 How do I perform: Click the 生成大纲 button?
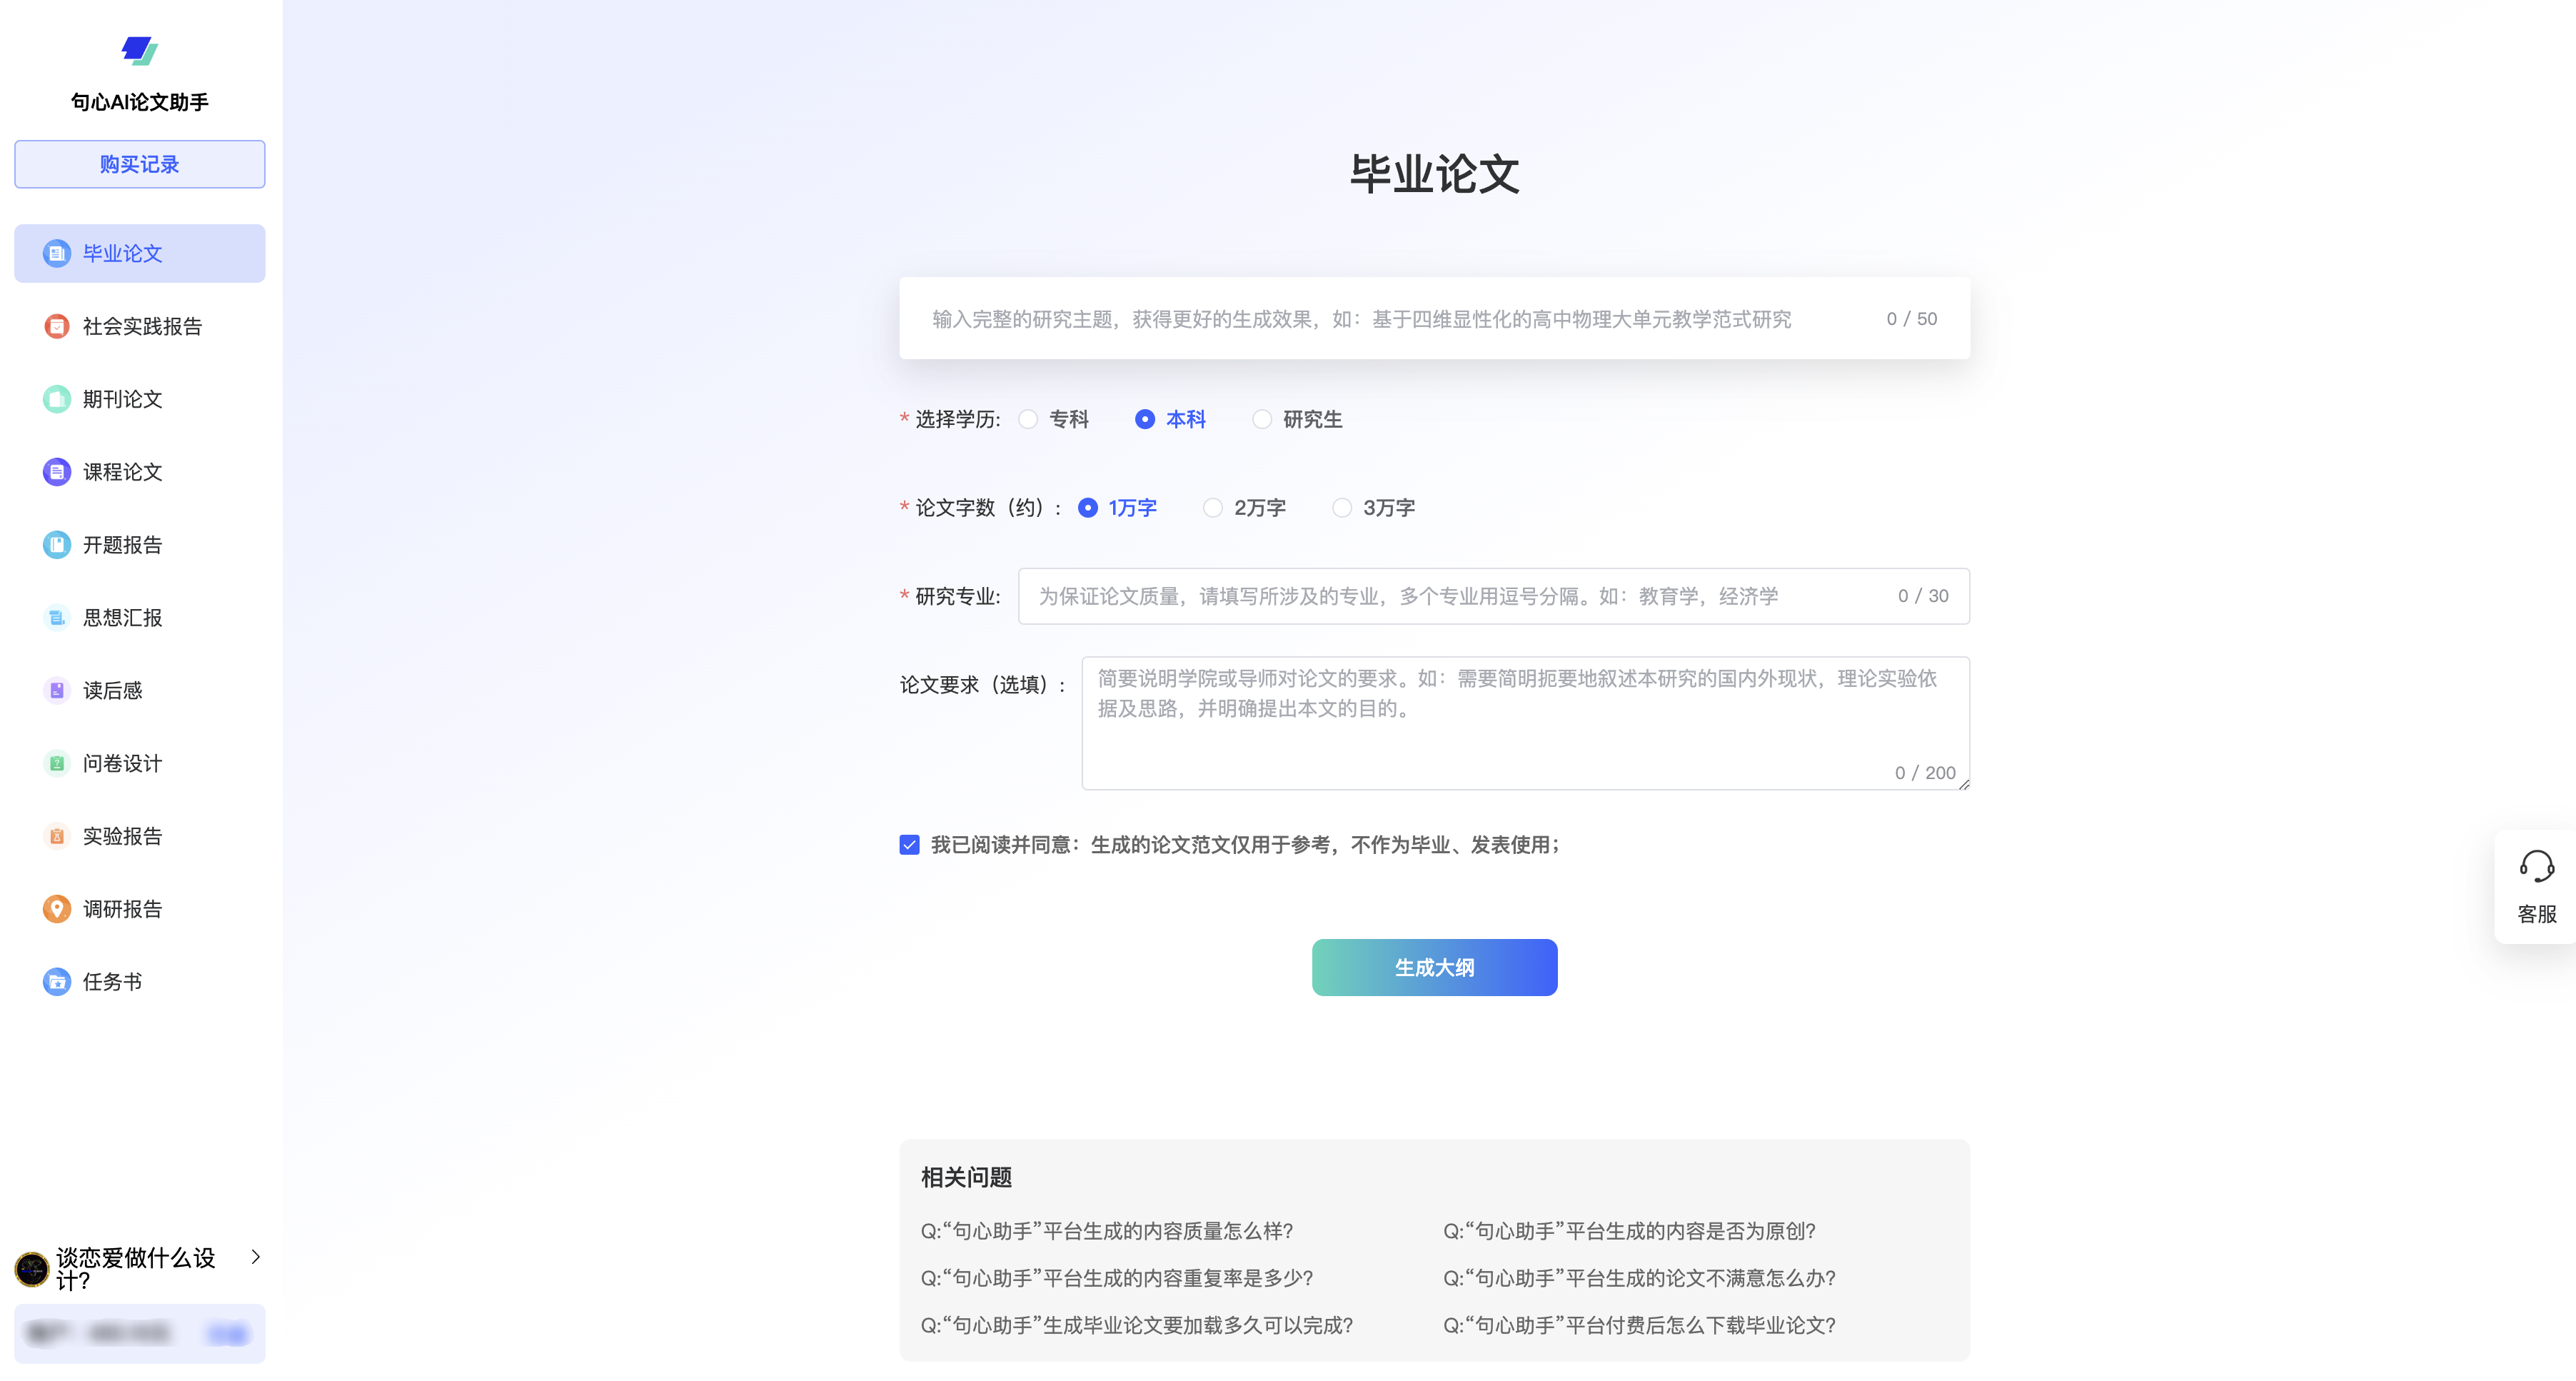(x=1434, y=967)
